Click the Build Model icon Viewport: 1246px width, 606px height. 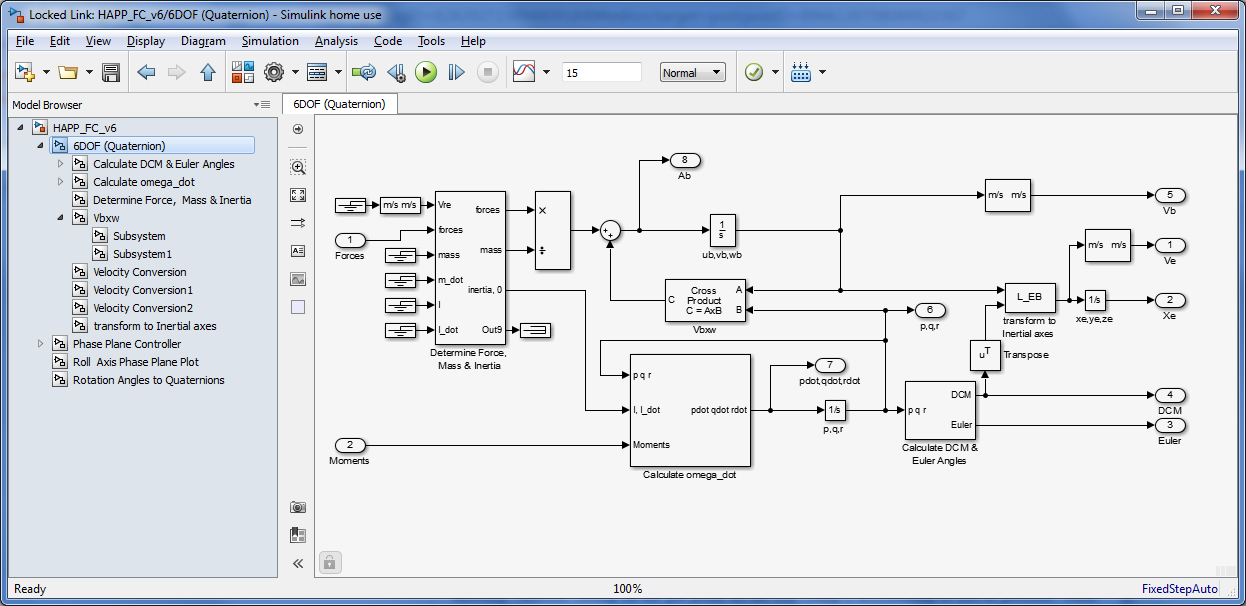(x=801, y=72)
